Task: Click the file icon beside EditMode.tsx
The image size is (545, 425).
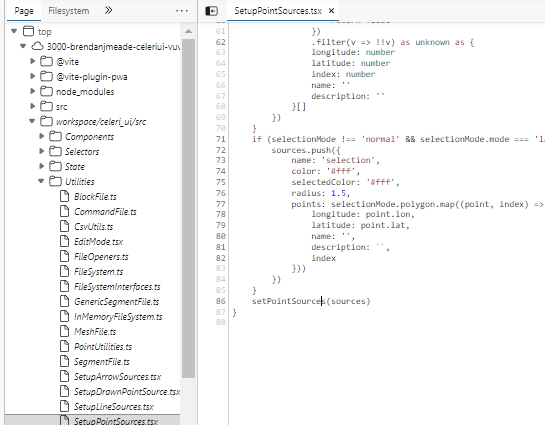Action: click(x=64, y=241)
